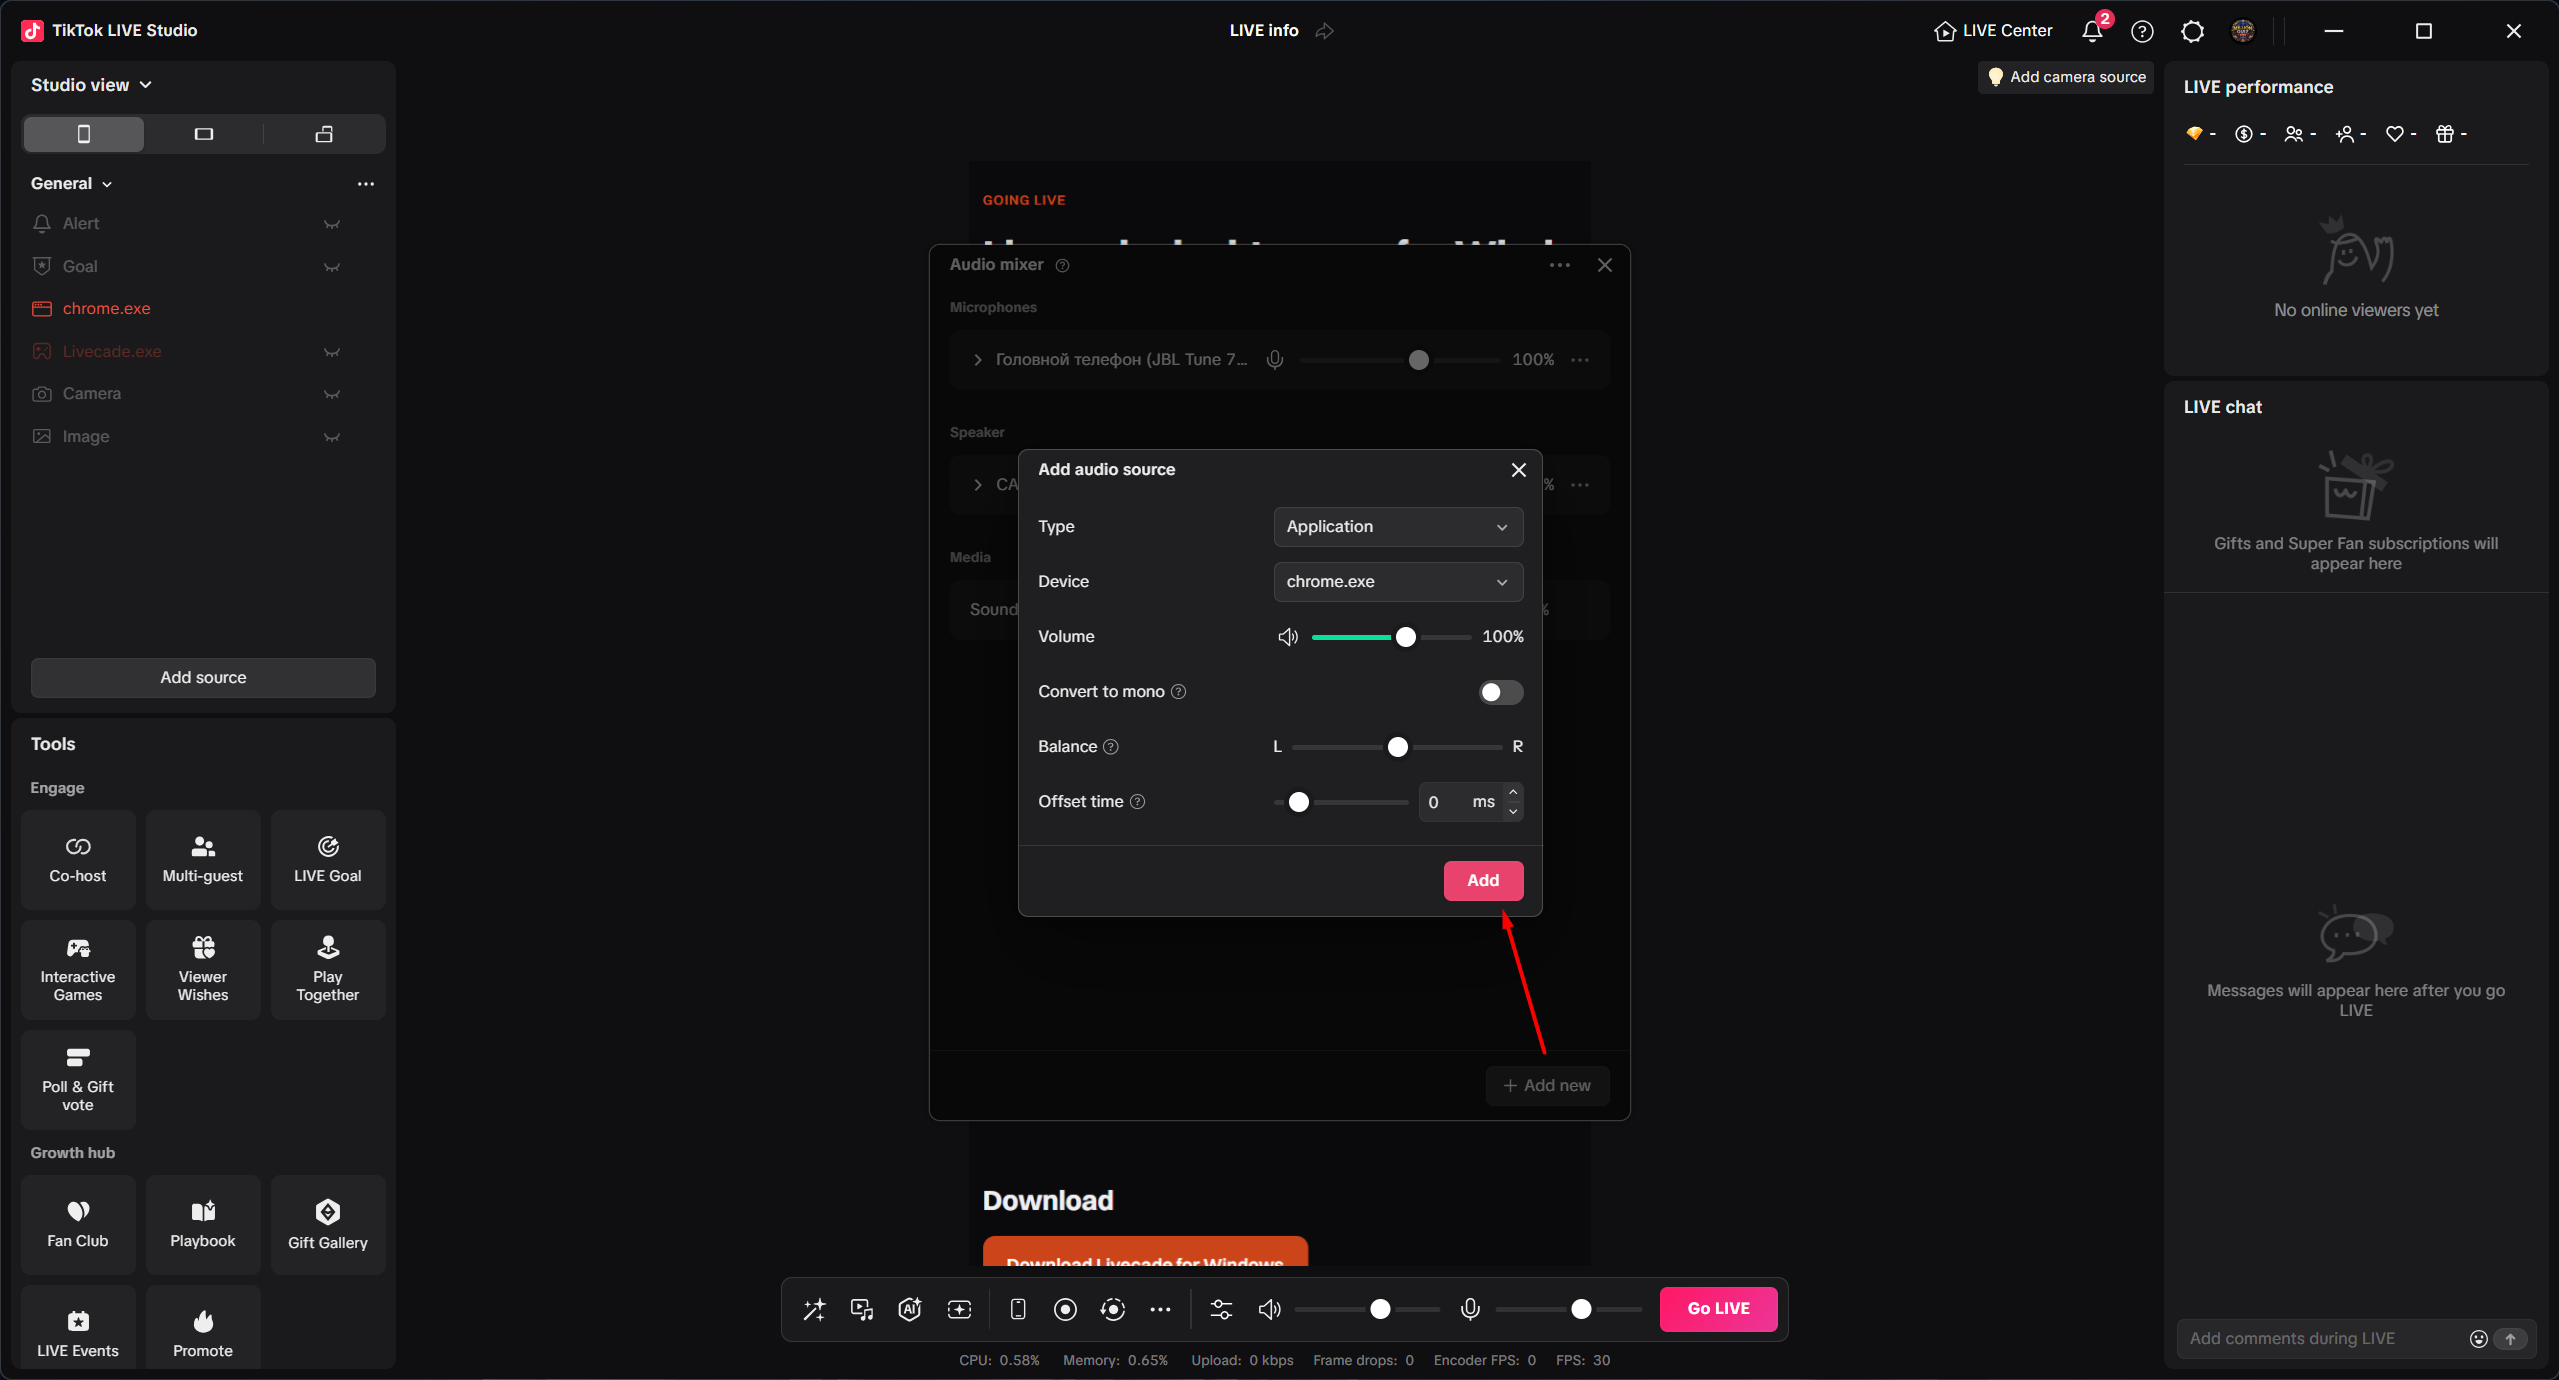Open General section more options menu
Viewport: 2559px width, 1380px height.
[366, 184]
